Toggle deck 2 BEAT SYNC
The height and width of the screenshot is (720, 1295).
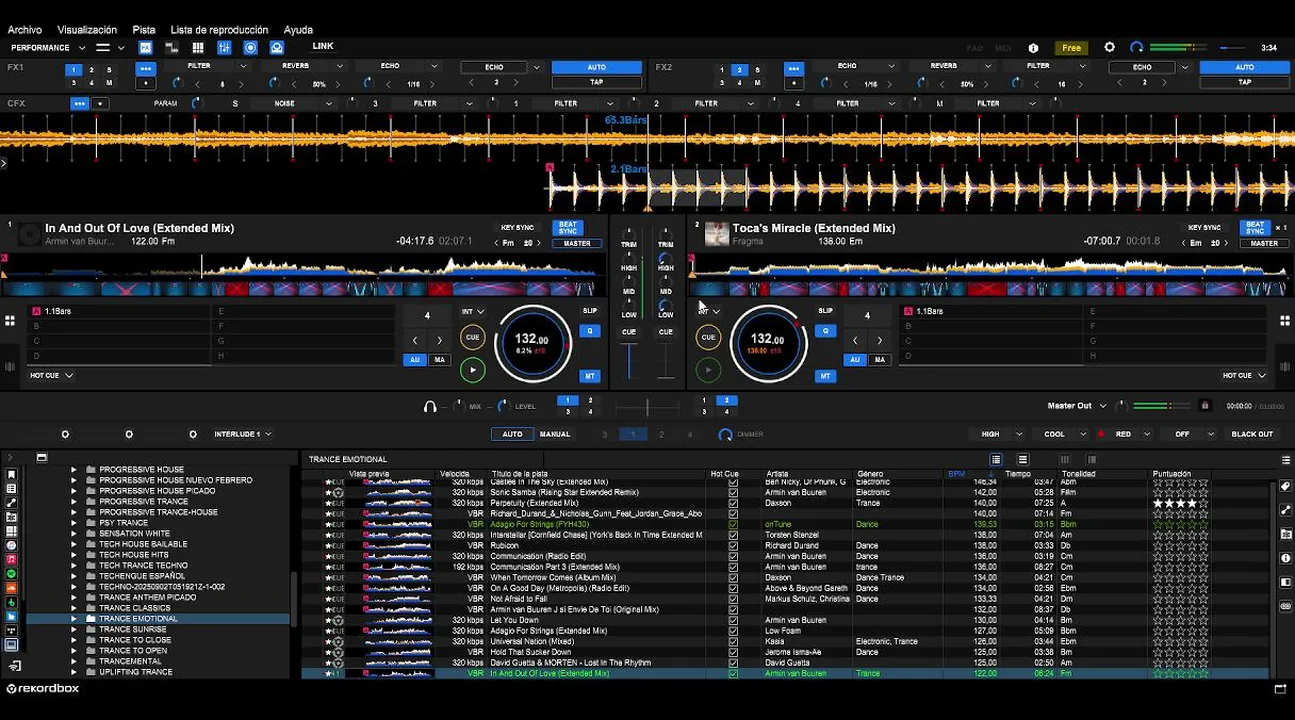coord(1254,228)
